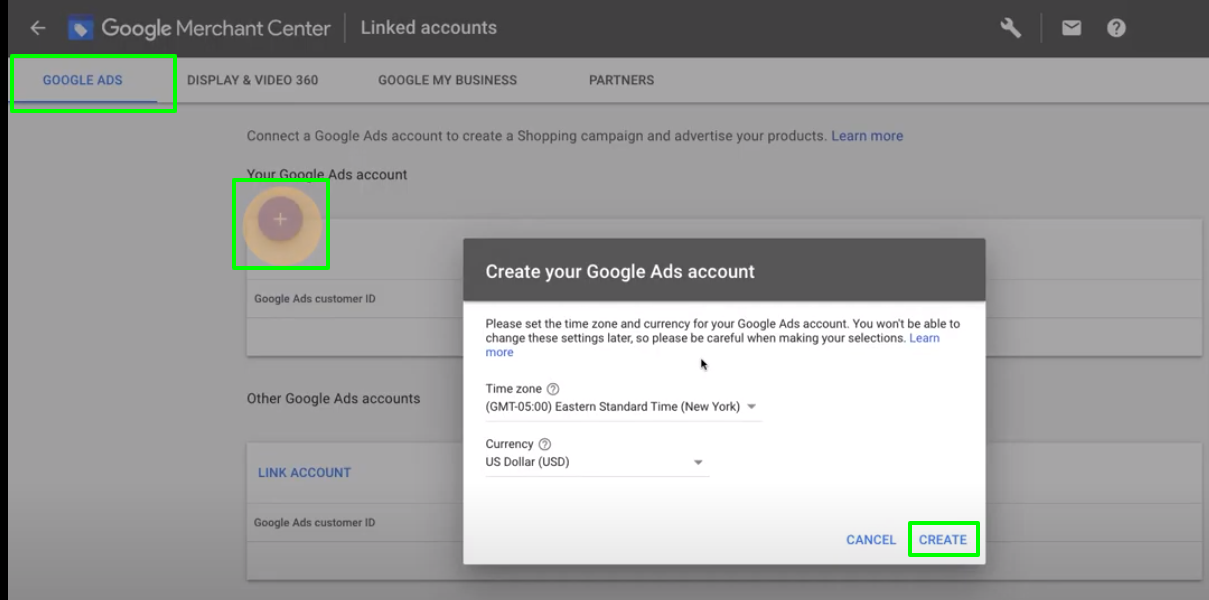Click the 'Other Google Ads accounts' heading

(x=333, y=398)
